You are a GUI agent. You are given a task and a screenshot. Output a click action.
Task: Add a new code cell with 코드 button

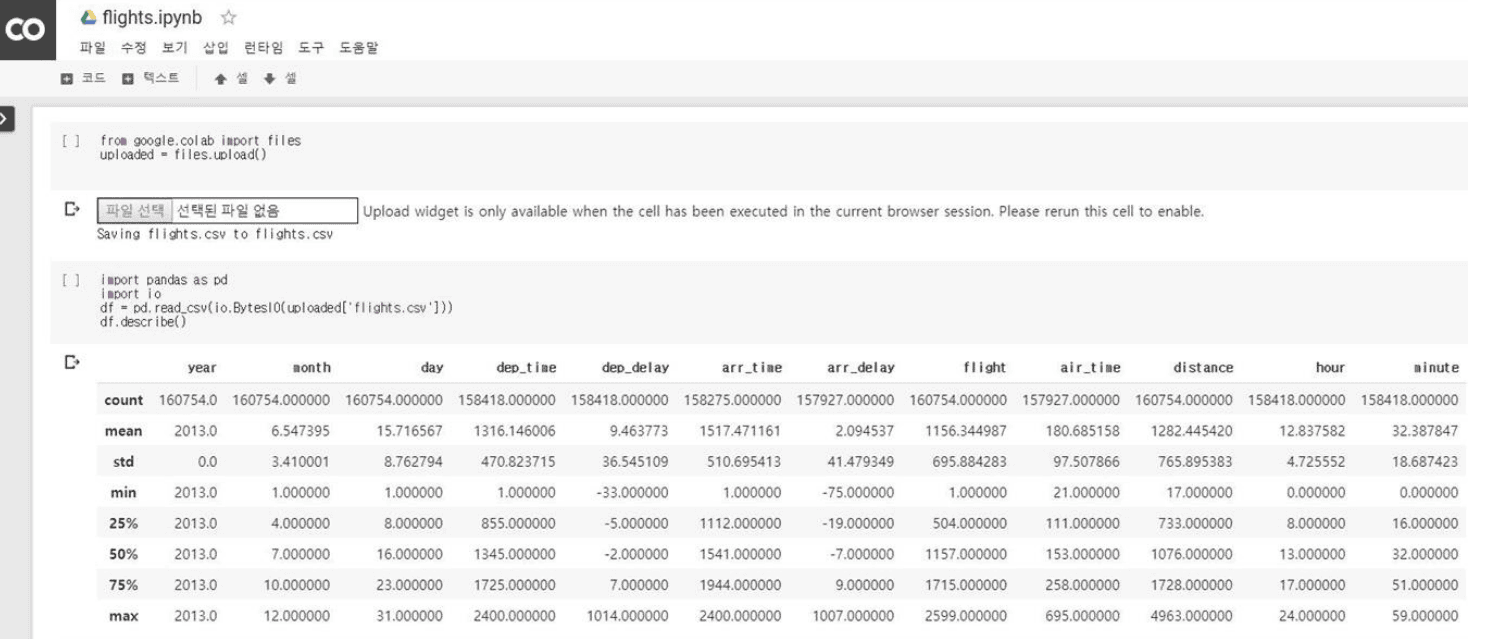point(83,78)
